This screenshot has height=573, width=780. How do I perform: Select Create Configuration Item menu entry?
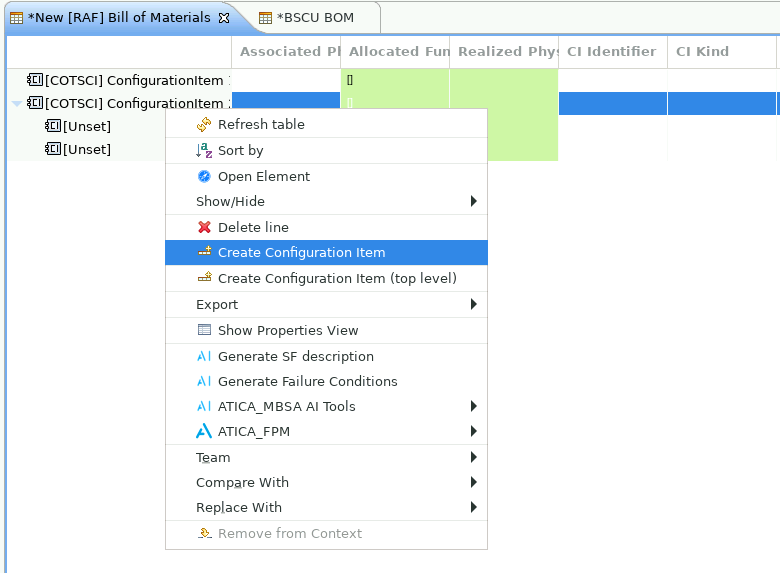(x=326, y=252)
